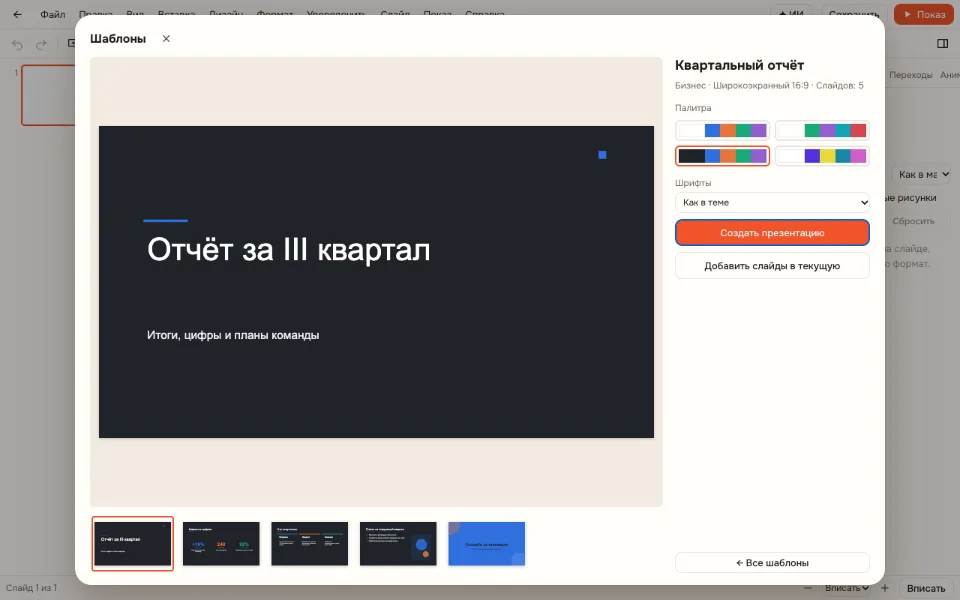Viewport: 960px width, 600px height.
Task: Select the Отчёт за III квартал title thumbnail
Action: point(133,544)
